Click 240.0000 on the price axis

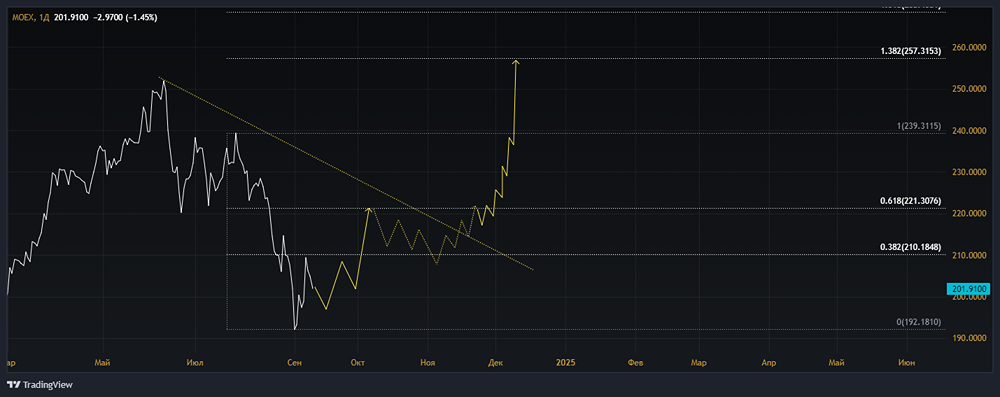click(x=969, y=131)
